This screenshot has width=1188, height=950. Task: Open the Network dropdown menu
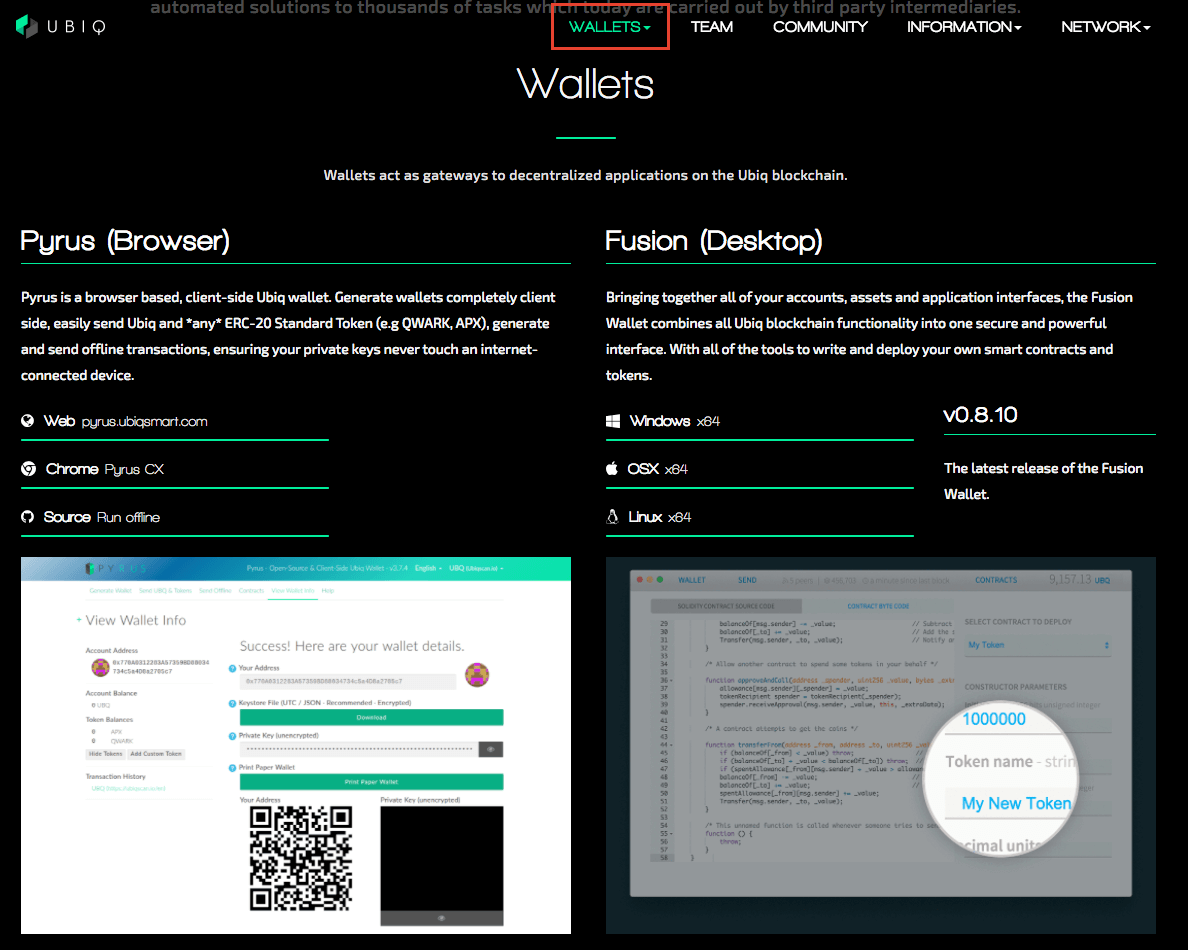[x=1105, y=27]
